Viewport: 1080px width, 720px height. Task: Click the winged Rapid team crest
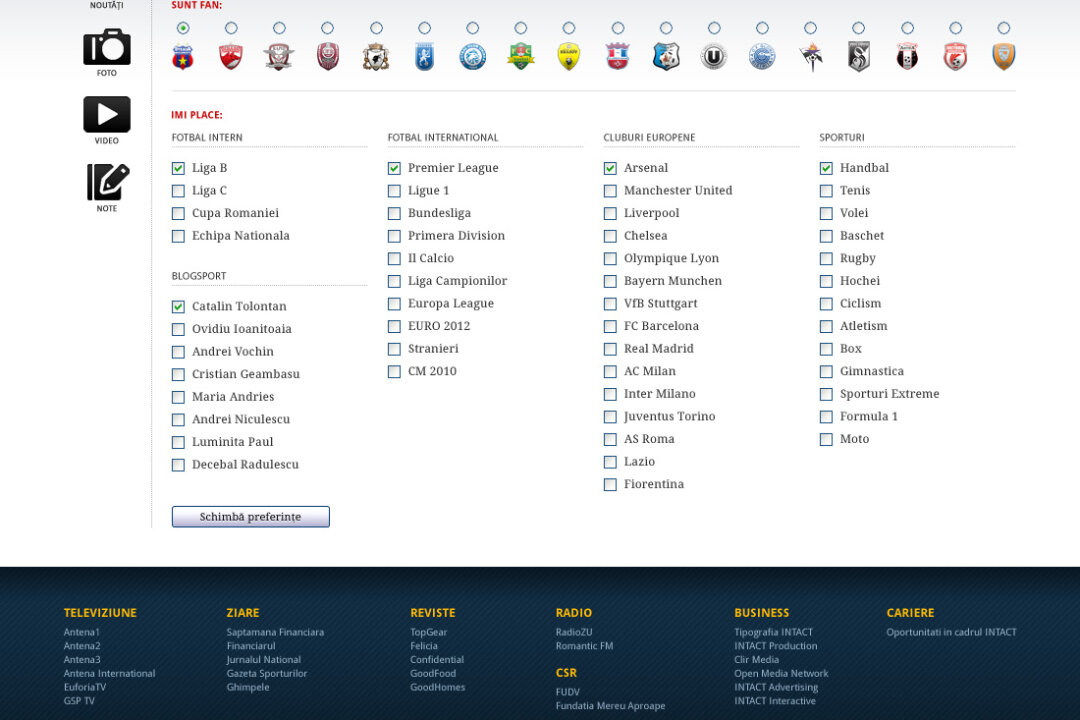279,57
